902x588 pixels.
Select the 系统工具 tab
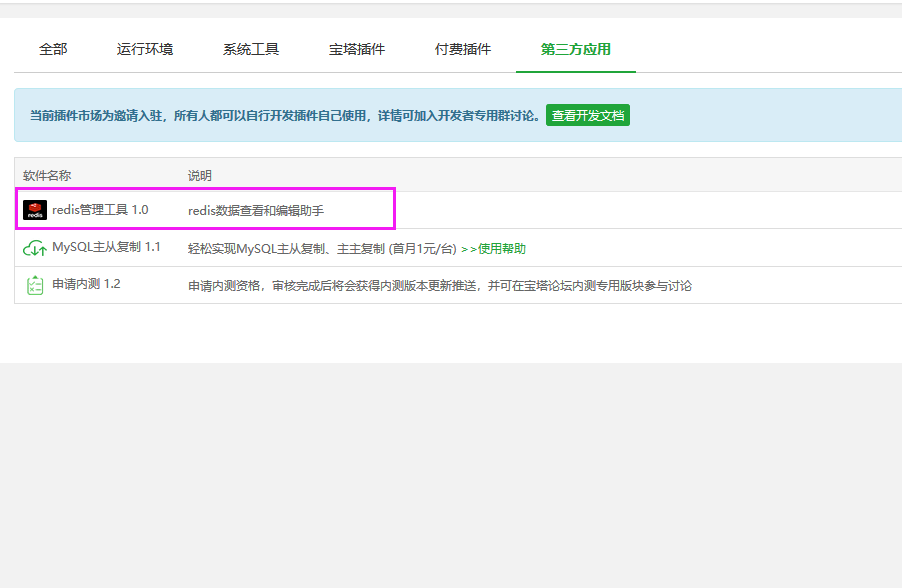point(251,49)
